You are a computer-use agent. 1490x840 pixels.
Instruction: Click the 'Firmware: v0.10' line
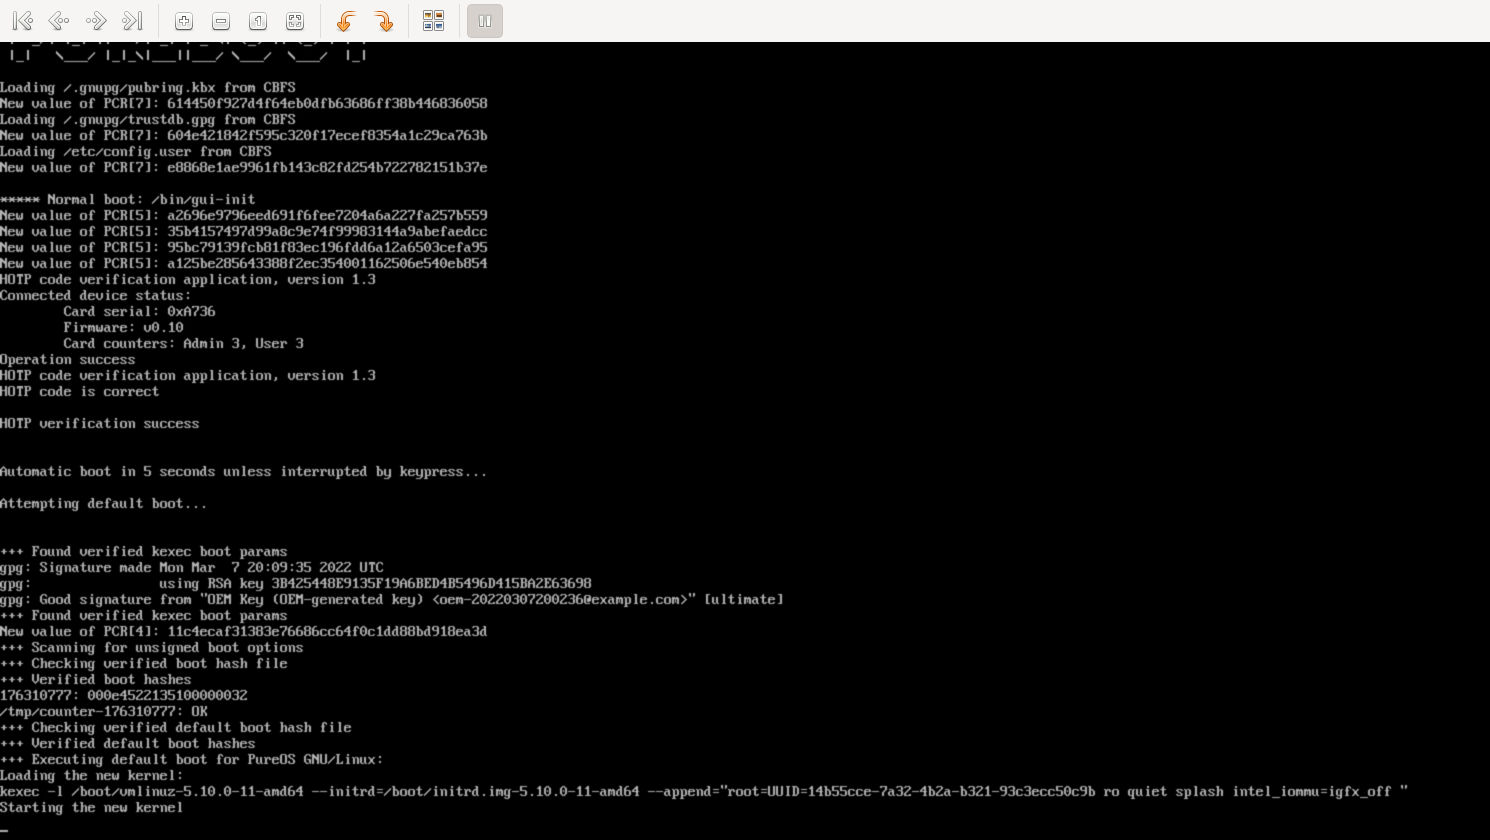coord(123,328)
